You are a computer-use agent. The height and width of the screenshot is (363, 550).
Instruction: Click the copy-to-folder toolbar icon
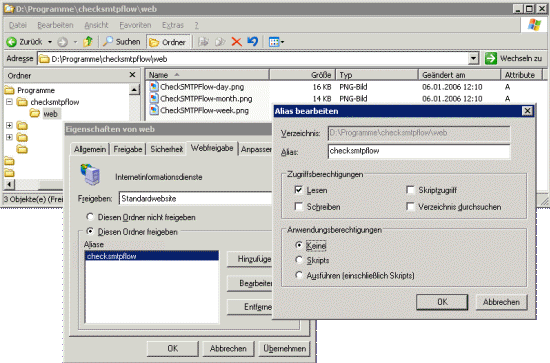tap(220, 42)
